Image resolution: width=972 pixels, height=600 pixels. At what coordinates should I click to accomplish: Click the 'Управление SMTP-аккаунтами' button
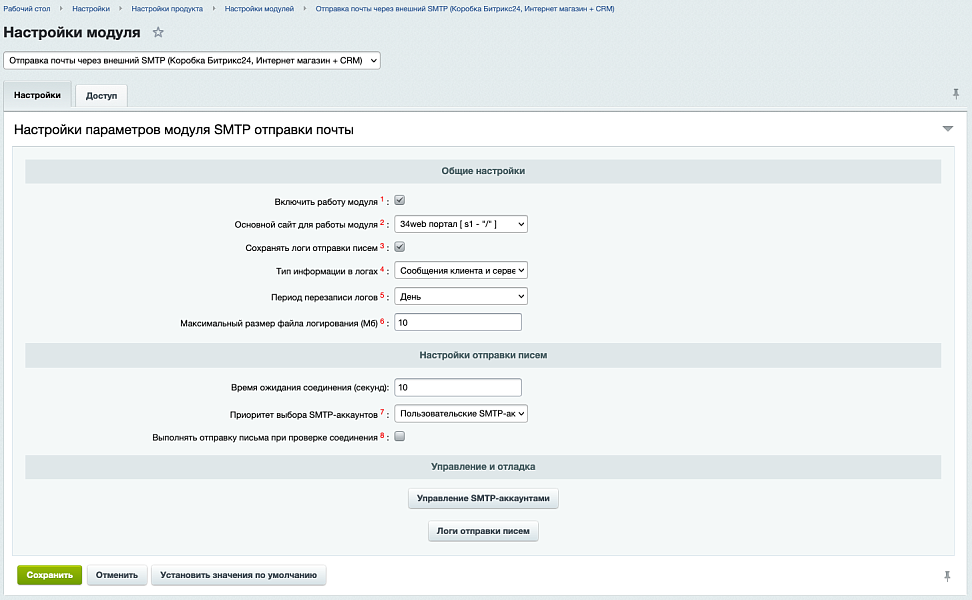pos(483,498)
